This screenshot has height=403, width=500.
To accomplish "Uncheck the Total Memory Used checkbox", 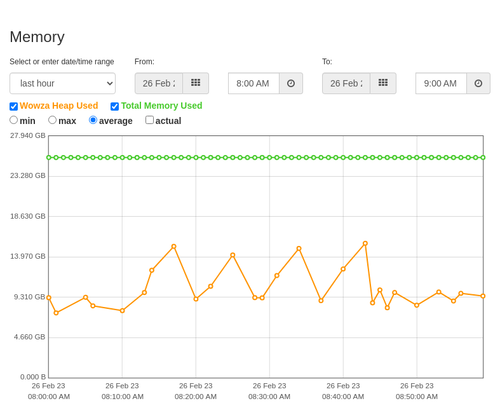I will (115, 106).
